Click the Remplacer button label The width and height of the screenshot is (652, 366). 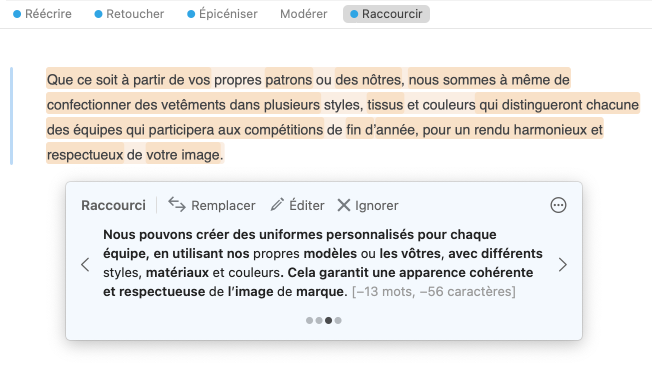click(x=223, y=205)
